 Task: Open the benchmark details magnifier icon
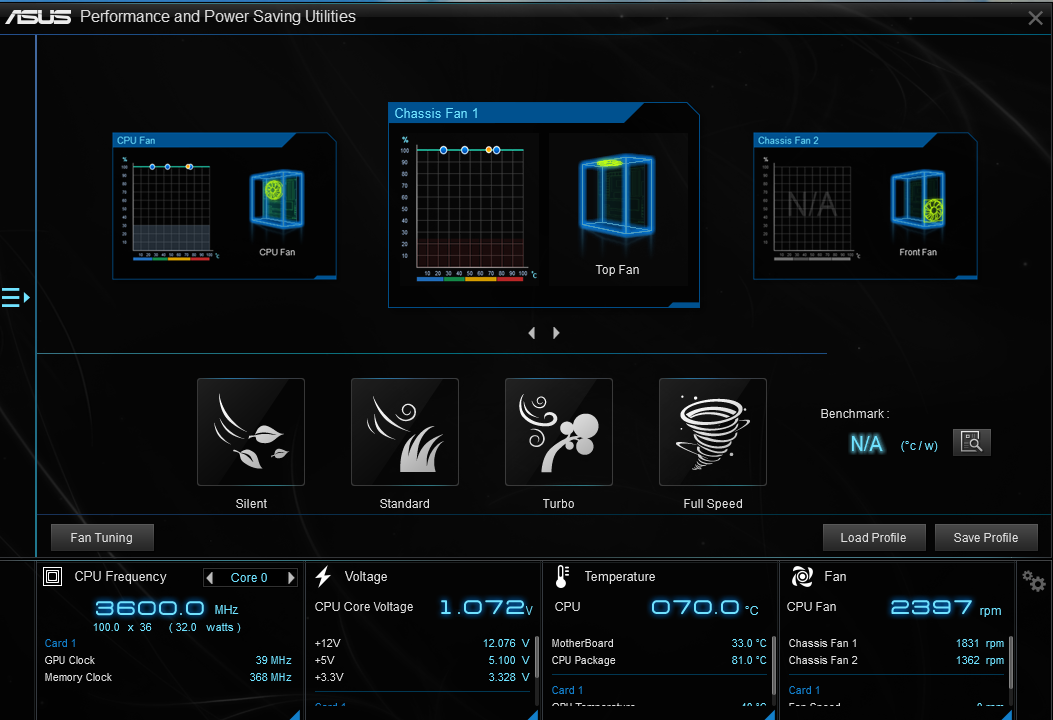point(971,442)
